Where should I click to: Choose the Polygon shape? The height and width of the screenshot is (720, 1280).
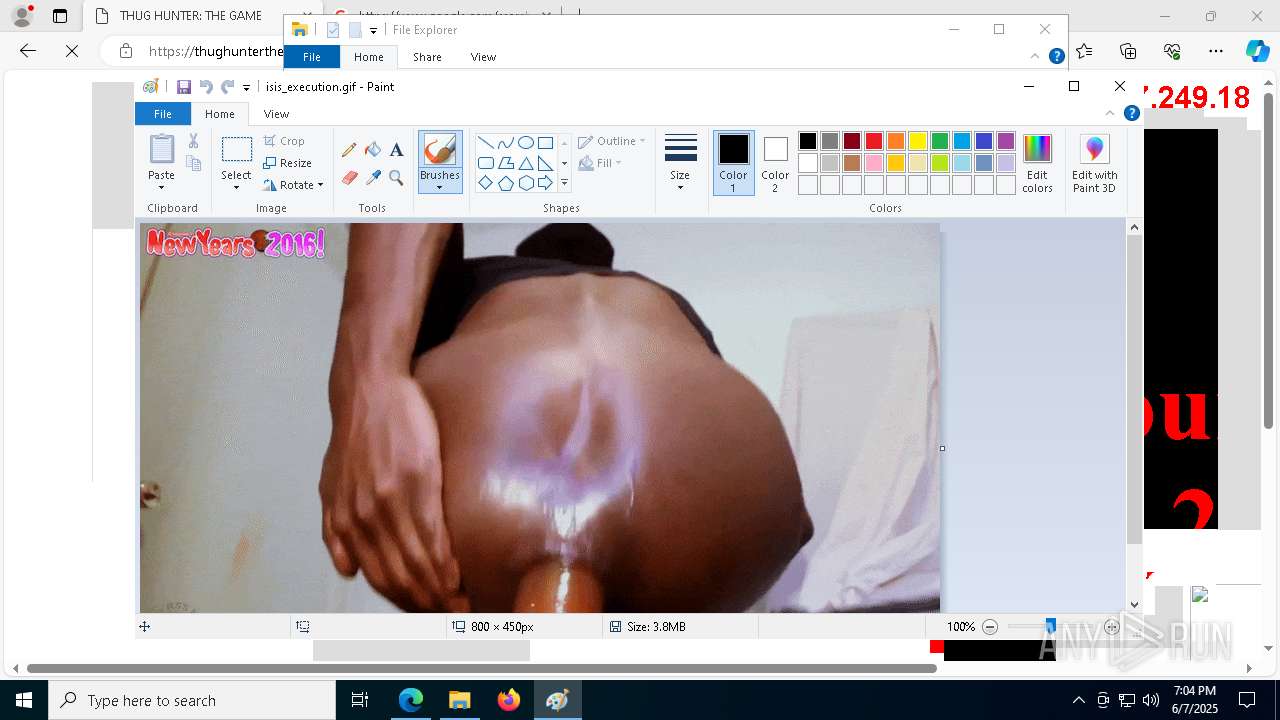tap(505, 163)
